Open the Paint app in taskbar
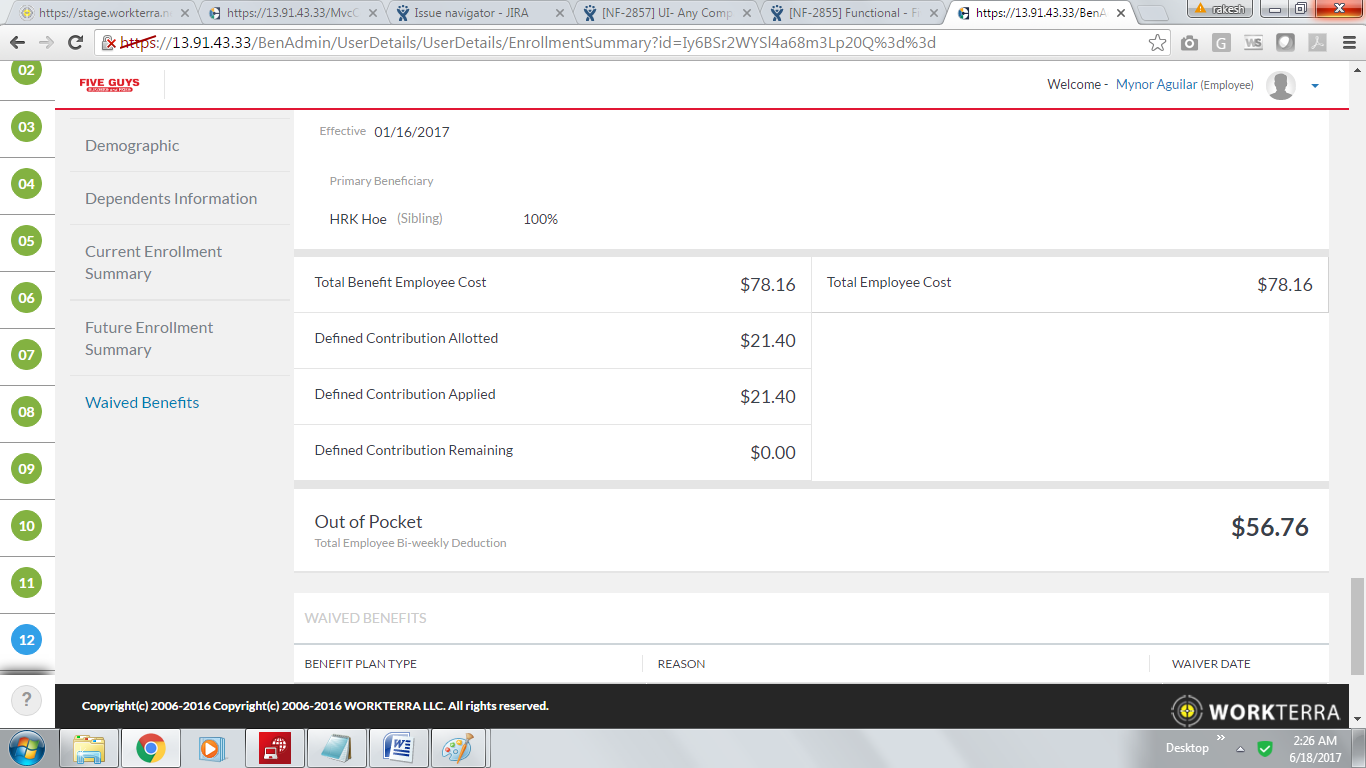The height and width of the screenshot is (768, 1366). point(459,748)
